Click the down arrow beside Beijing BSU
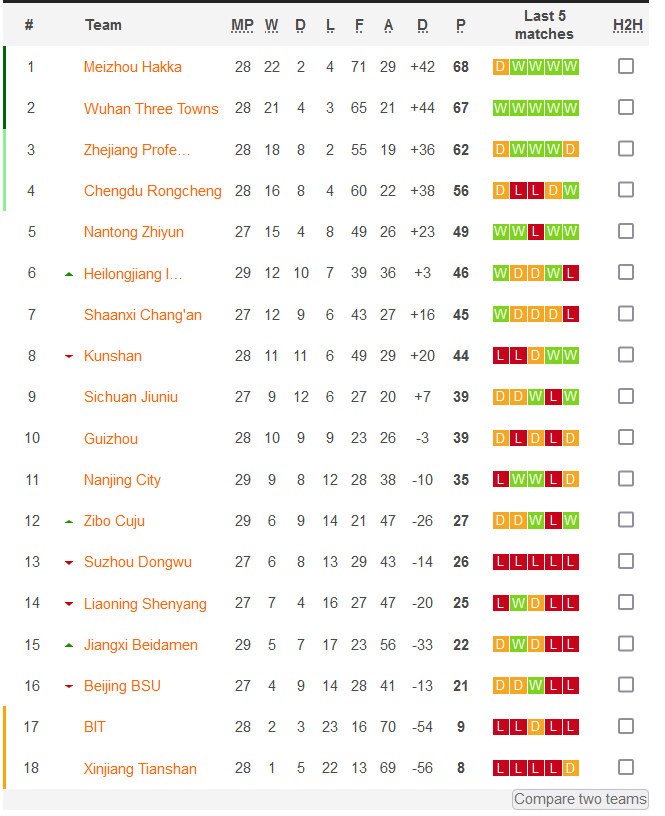 coord(67,685)
